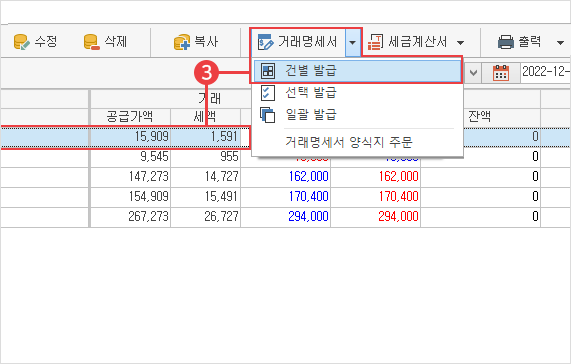This screenshot has width=571, height=364.
Task: Click the 복사 (copy) toolbar button
Action: (x=196, y=42)
